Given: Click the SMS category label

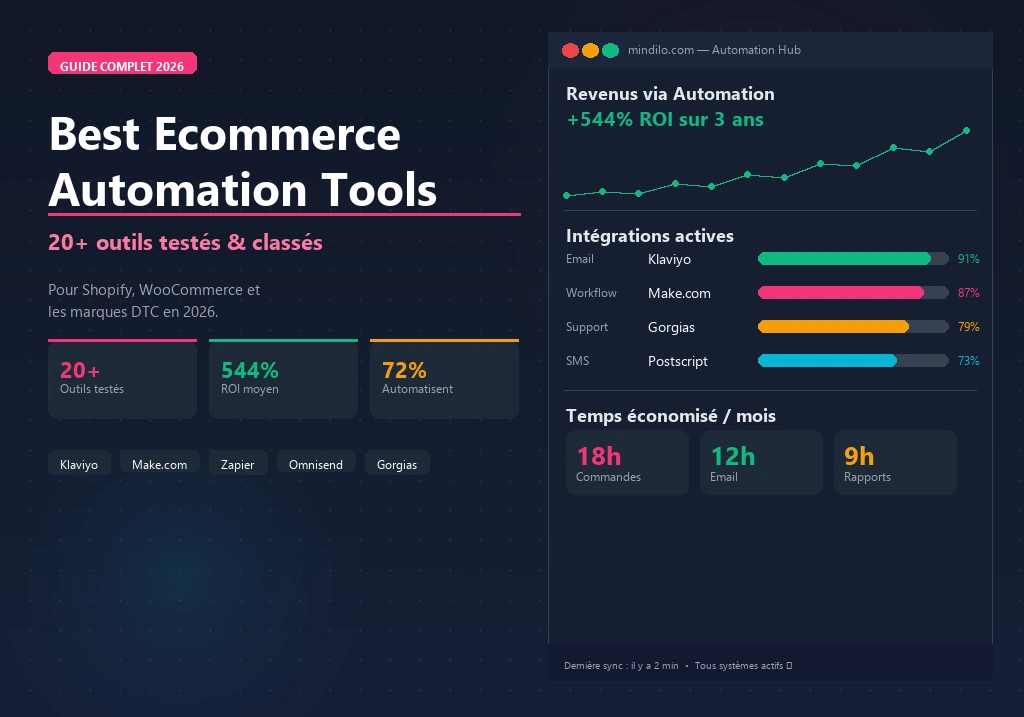Looking at the screenshot, I should click(577, 360).
